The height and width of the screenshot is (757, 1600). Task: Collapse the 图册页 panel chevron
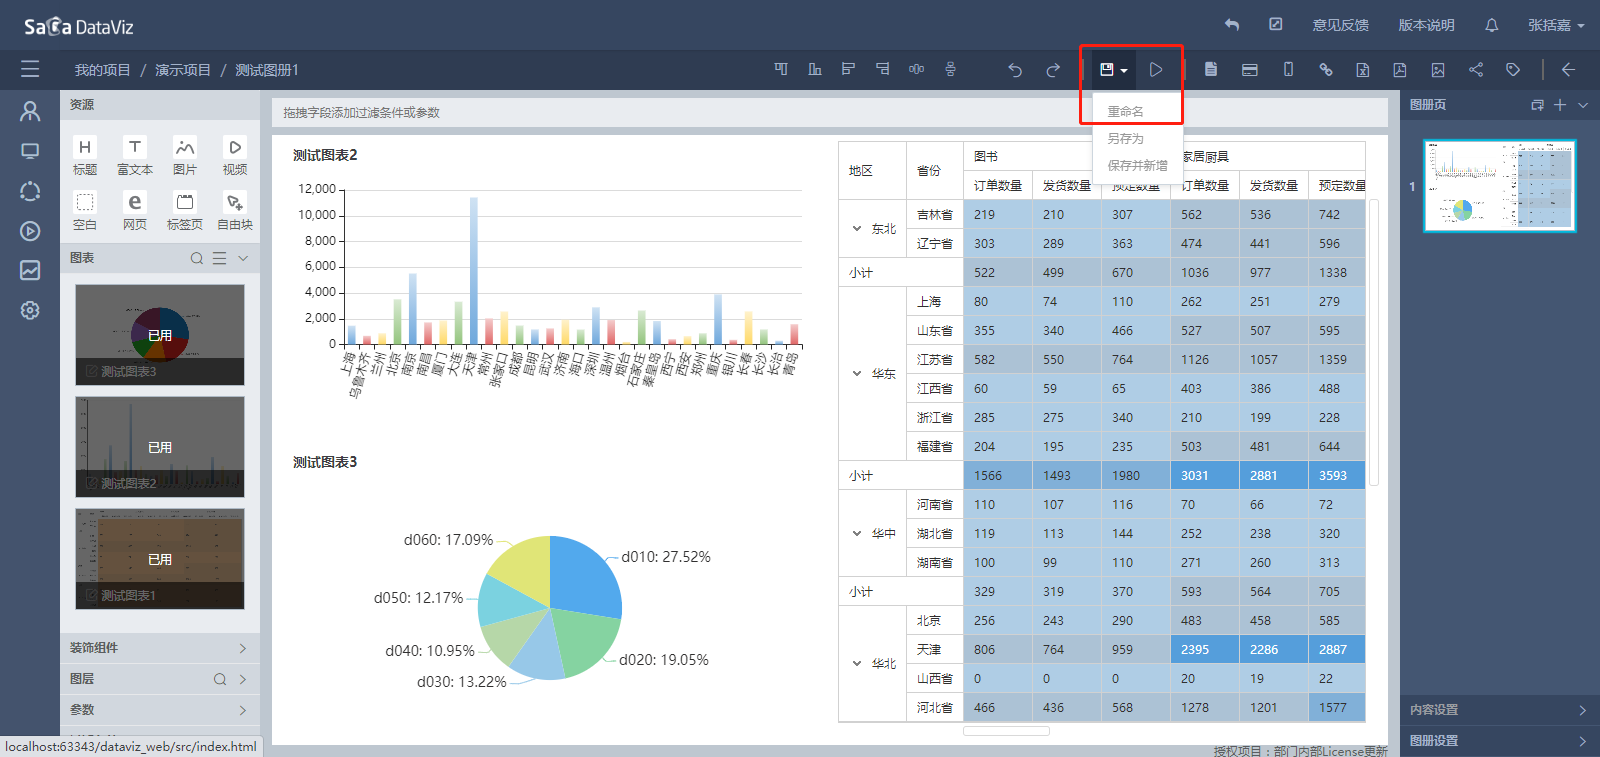pos(1583,105)
